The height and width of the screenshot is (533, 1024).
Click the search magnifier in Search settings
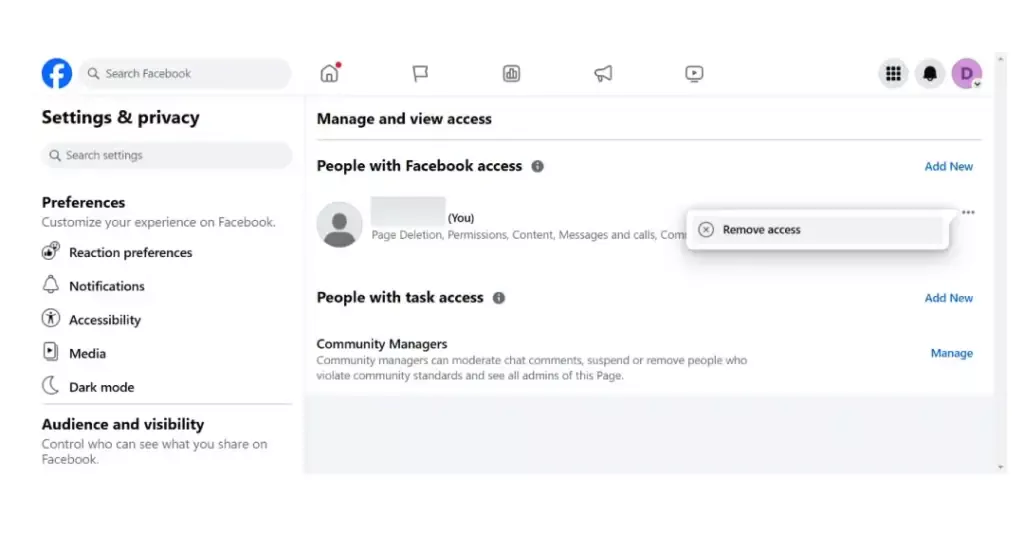(x=55, y=155)
